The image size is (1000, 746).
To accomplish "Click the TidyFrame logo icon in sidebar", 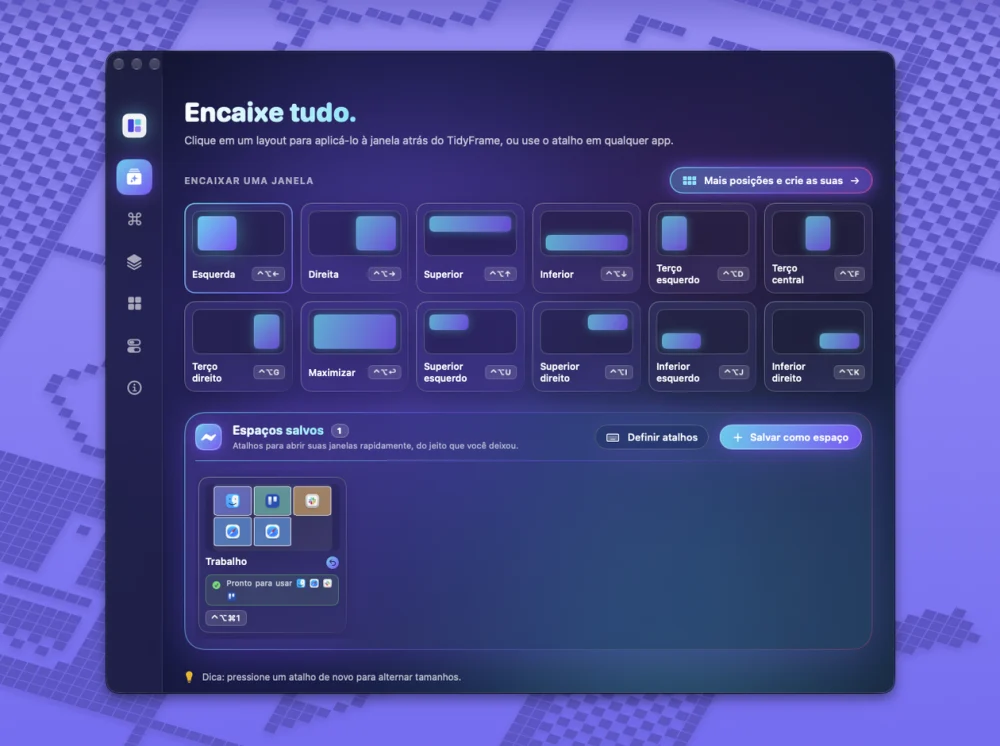I will 134,126.
